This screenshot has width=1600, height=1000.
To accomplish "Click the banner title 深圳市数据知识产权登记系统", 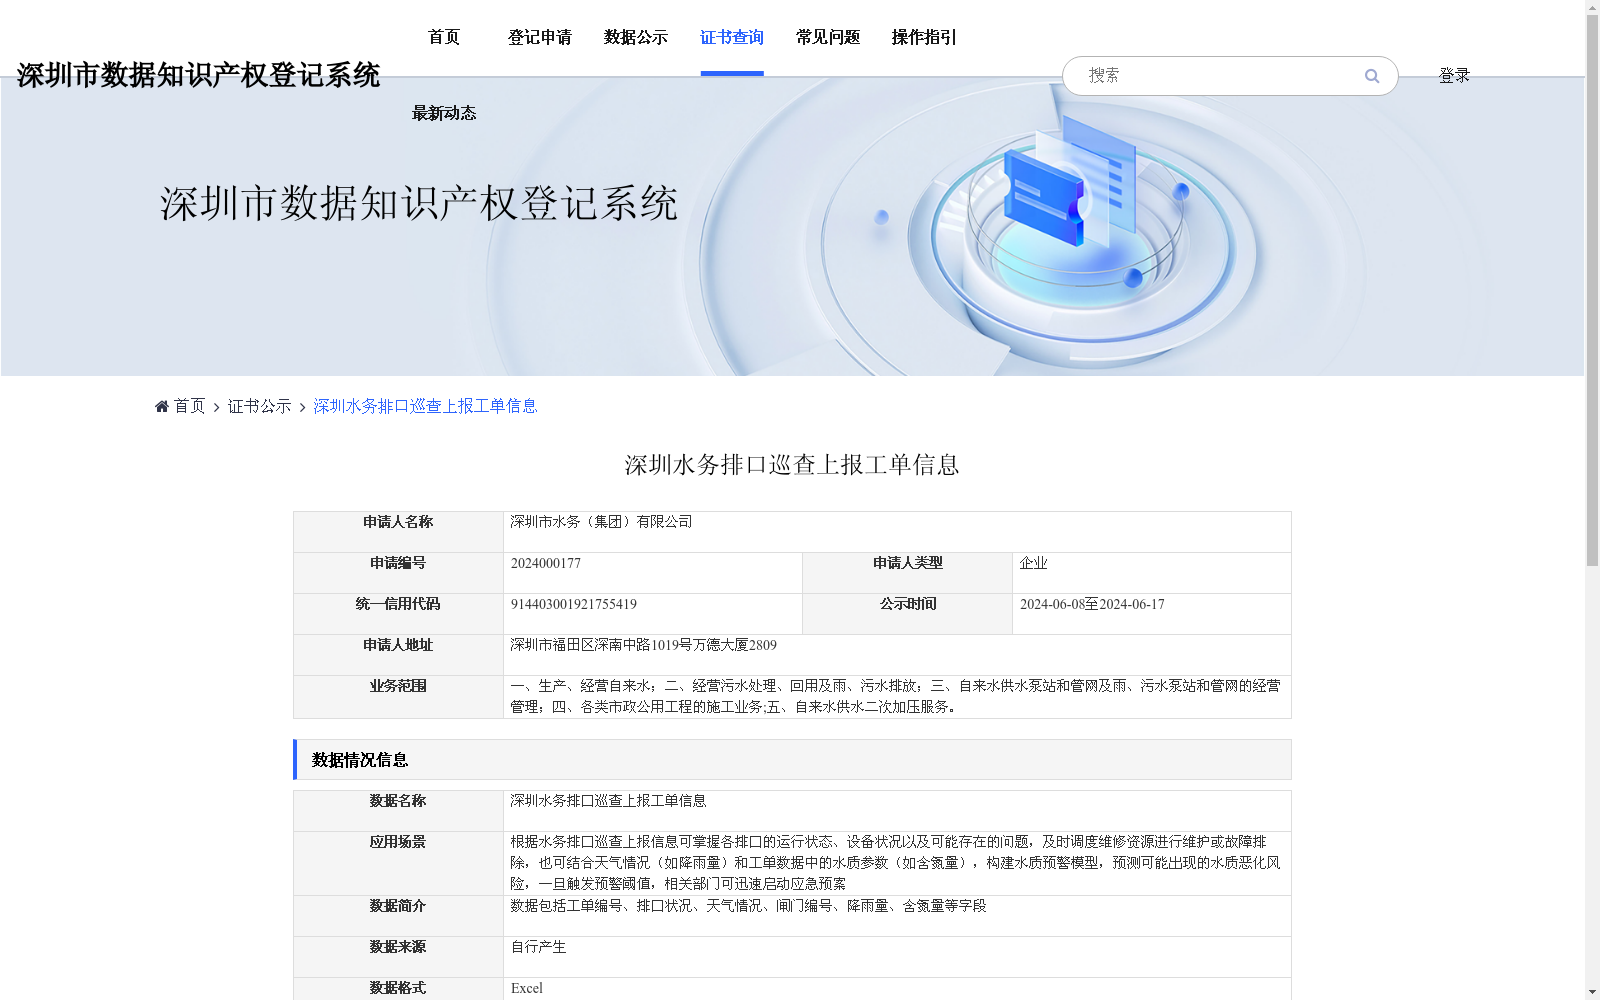I will coord(419,203).
